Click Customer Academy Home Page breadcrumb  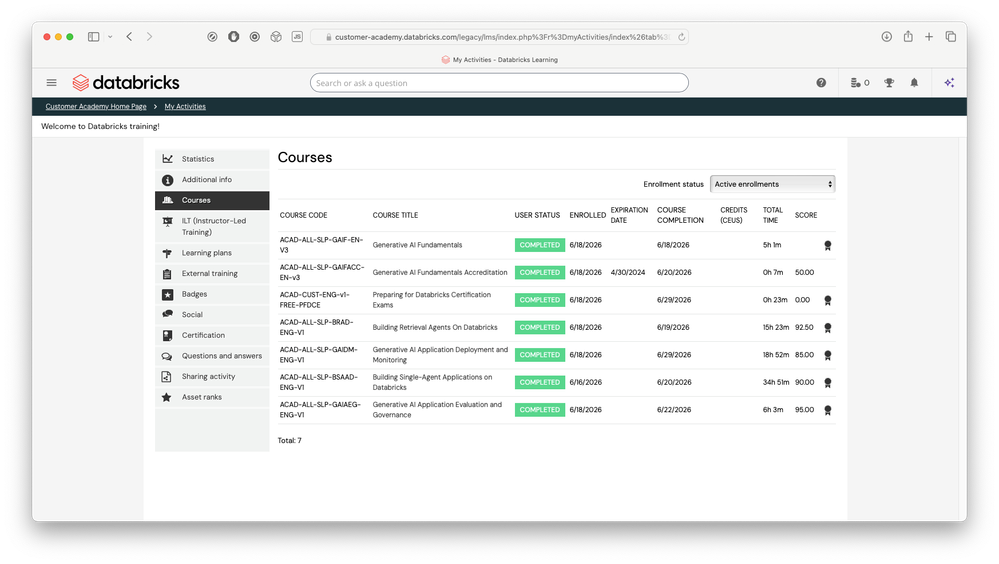coord(96,106)
